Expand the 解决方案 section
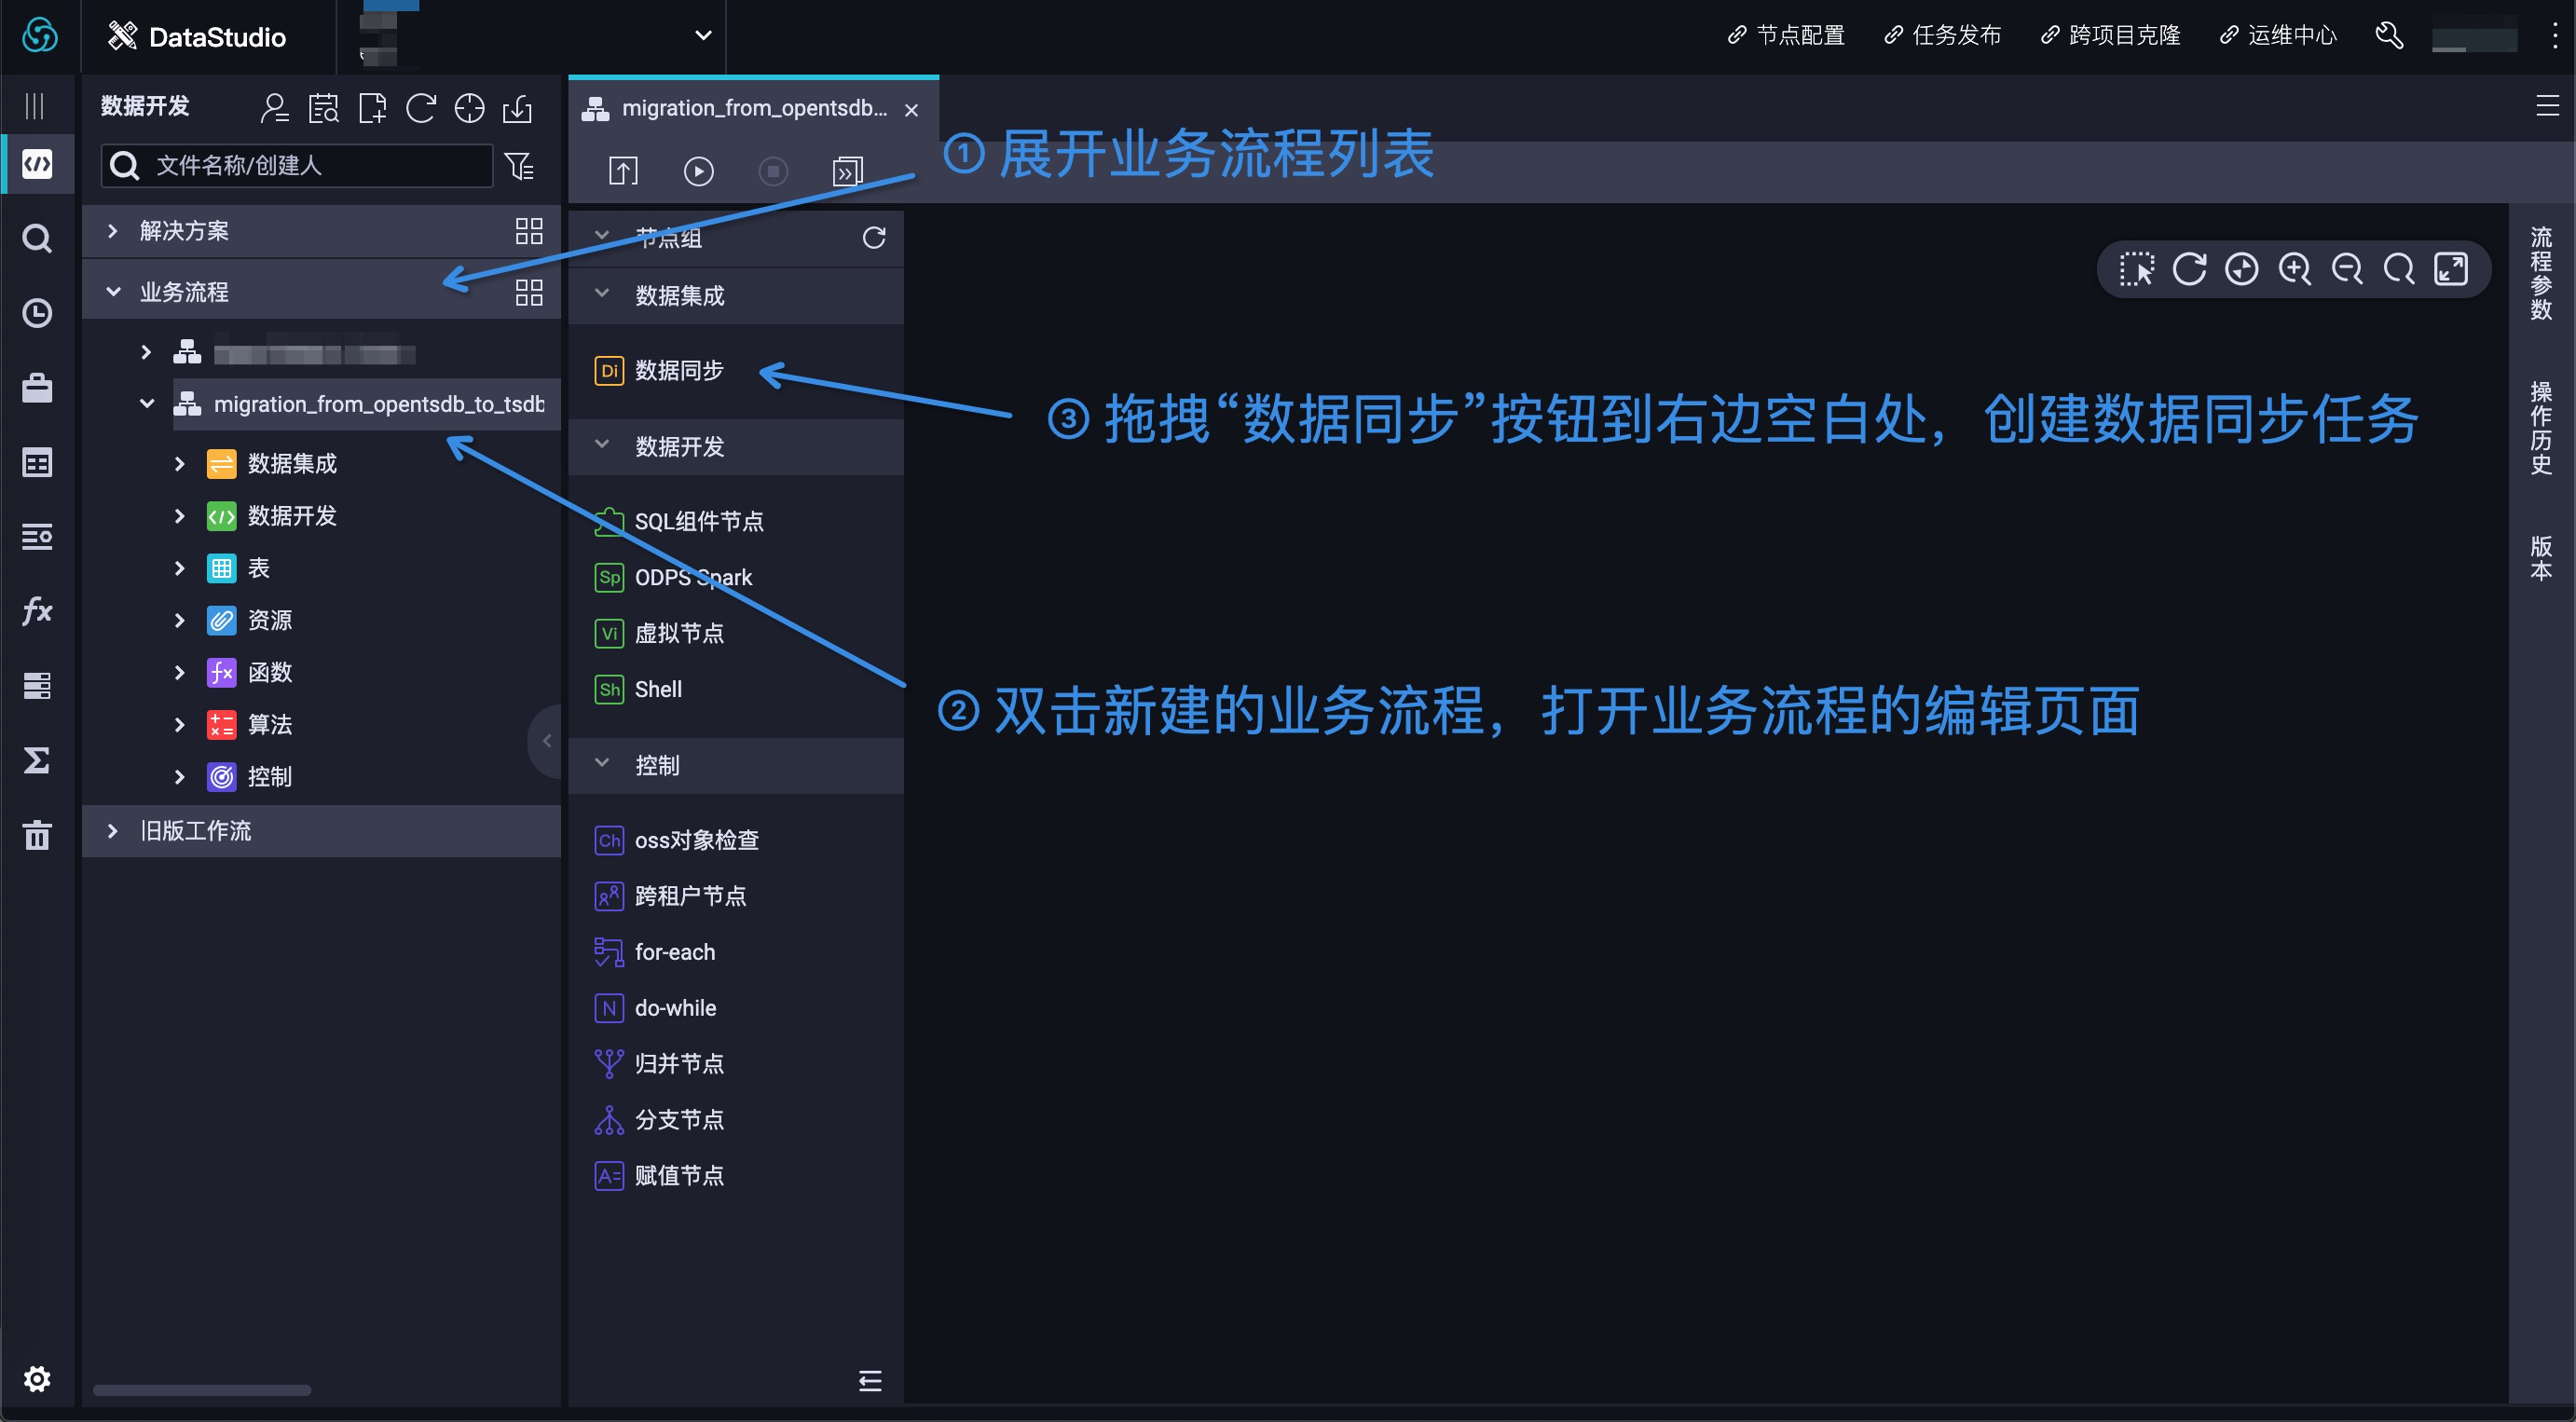Viewport: 2576px width, 1422px height. point(113,231)
